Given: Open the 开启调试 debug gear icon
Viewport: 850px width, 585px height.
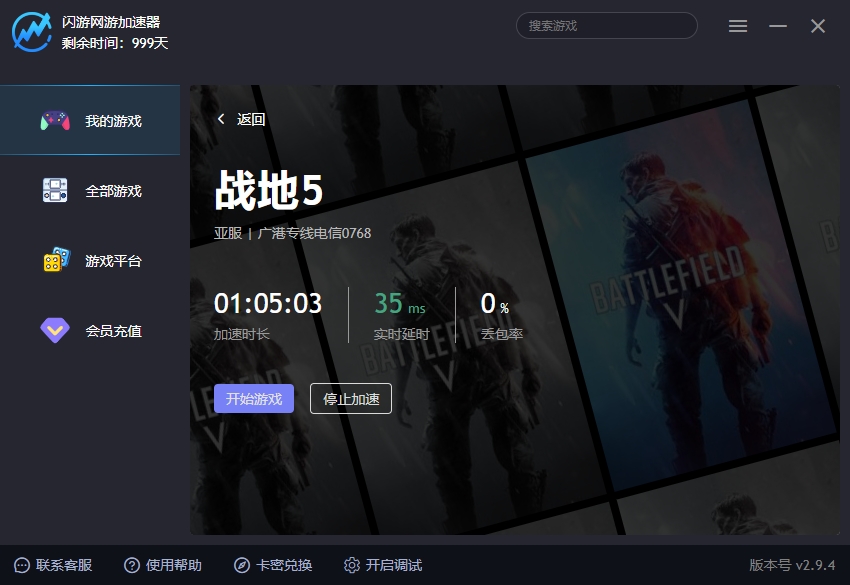Looking at the screenshot, I should point(352,565).
